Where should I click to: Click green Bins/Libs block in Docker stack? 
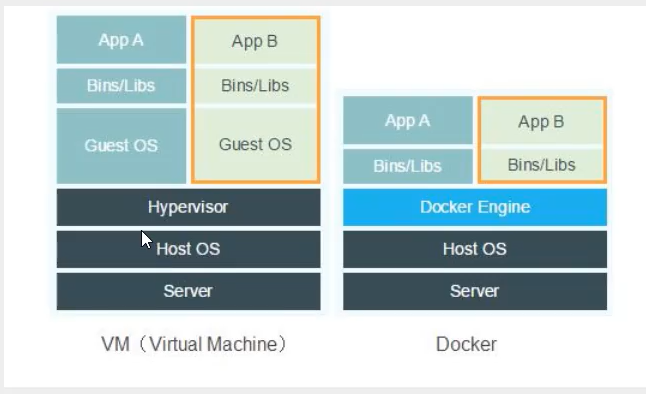[x=542, y=165]
